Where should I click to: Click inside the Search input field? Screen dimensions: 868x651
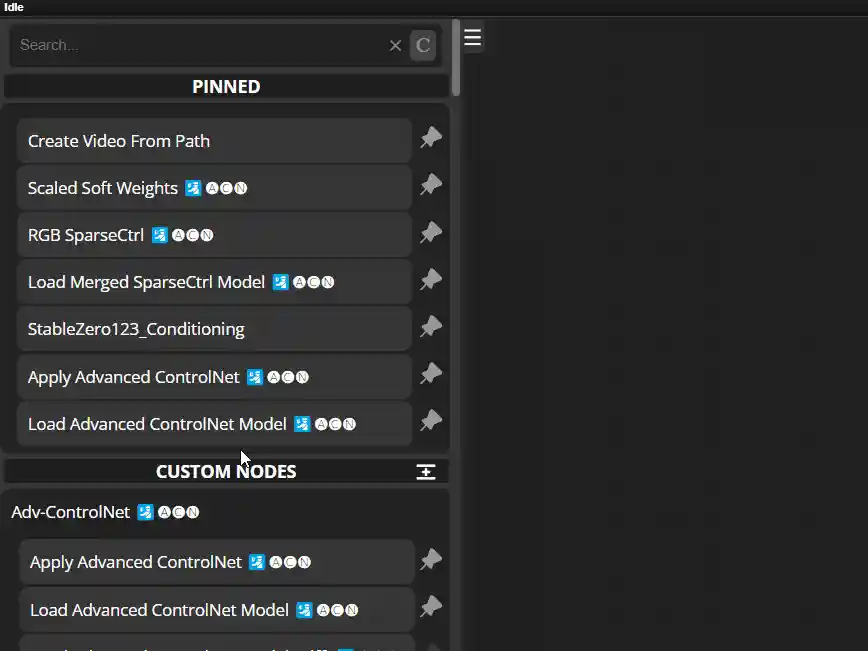tap(200, 45)
